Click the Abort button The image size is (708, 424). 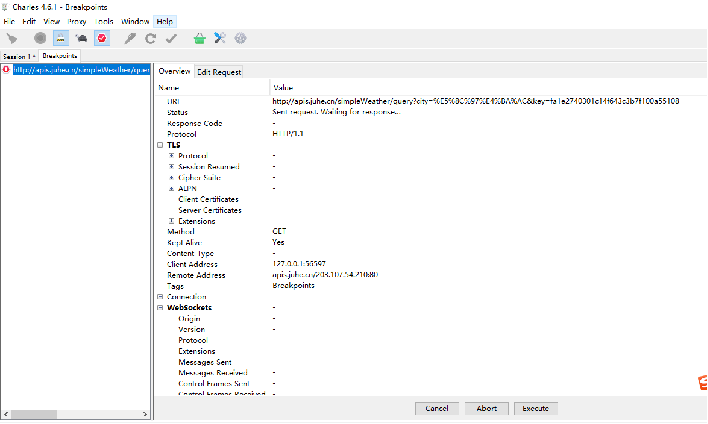[486, 408]
